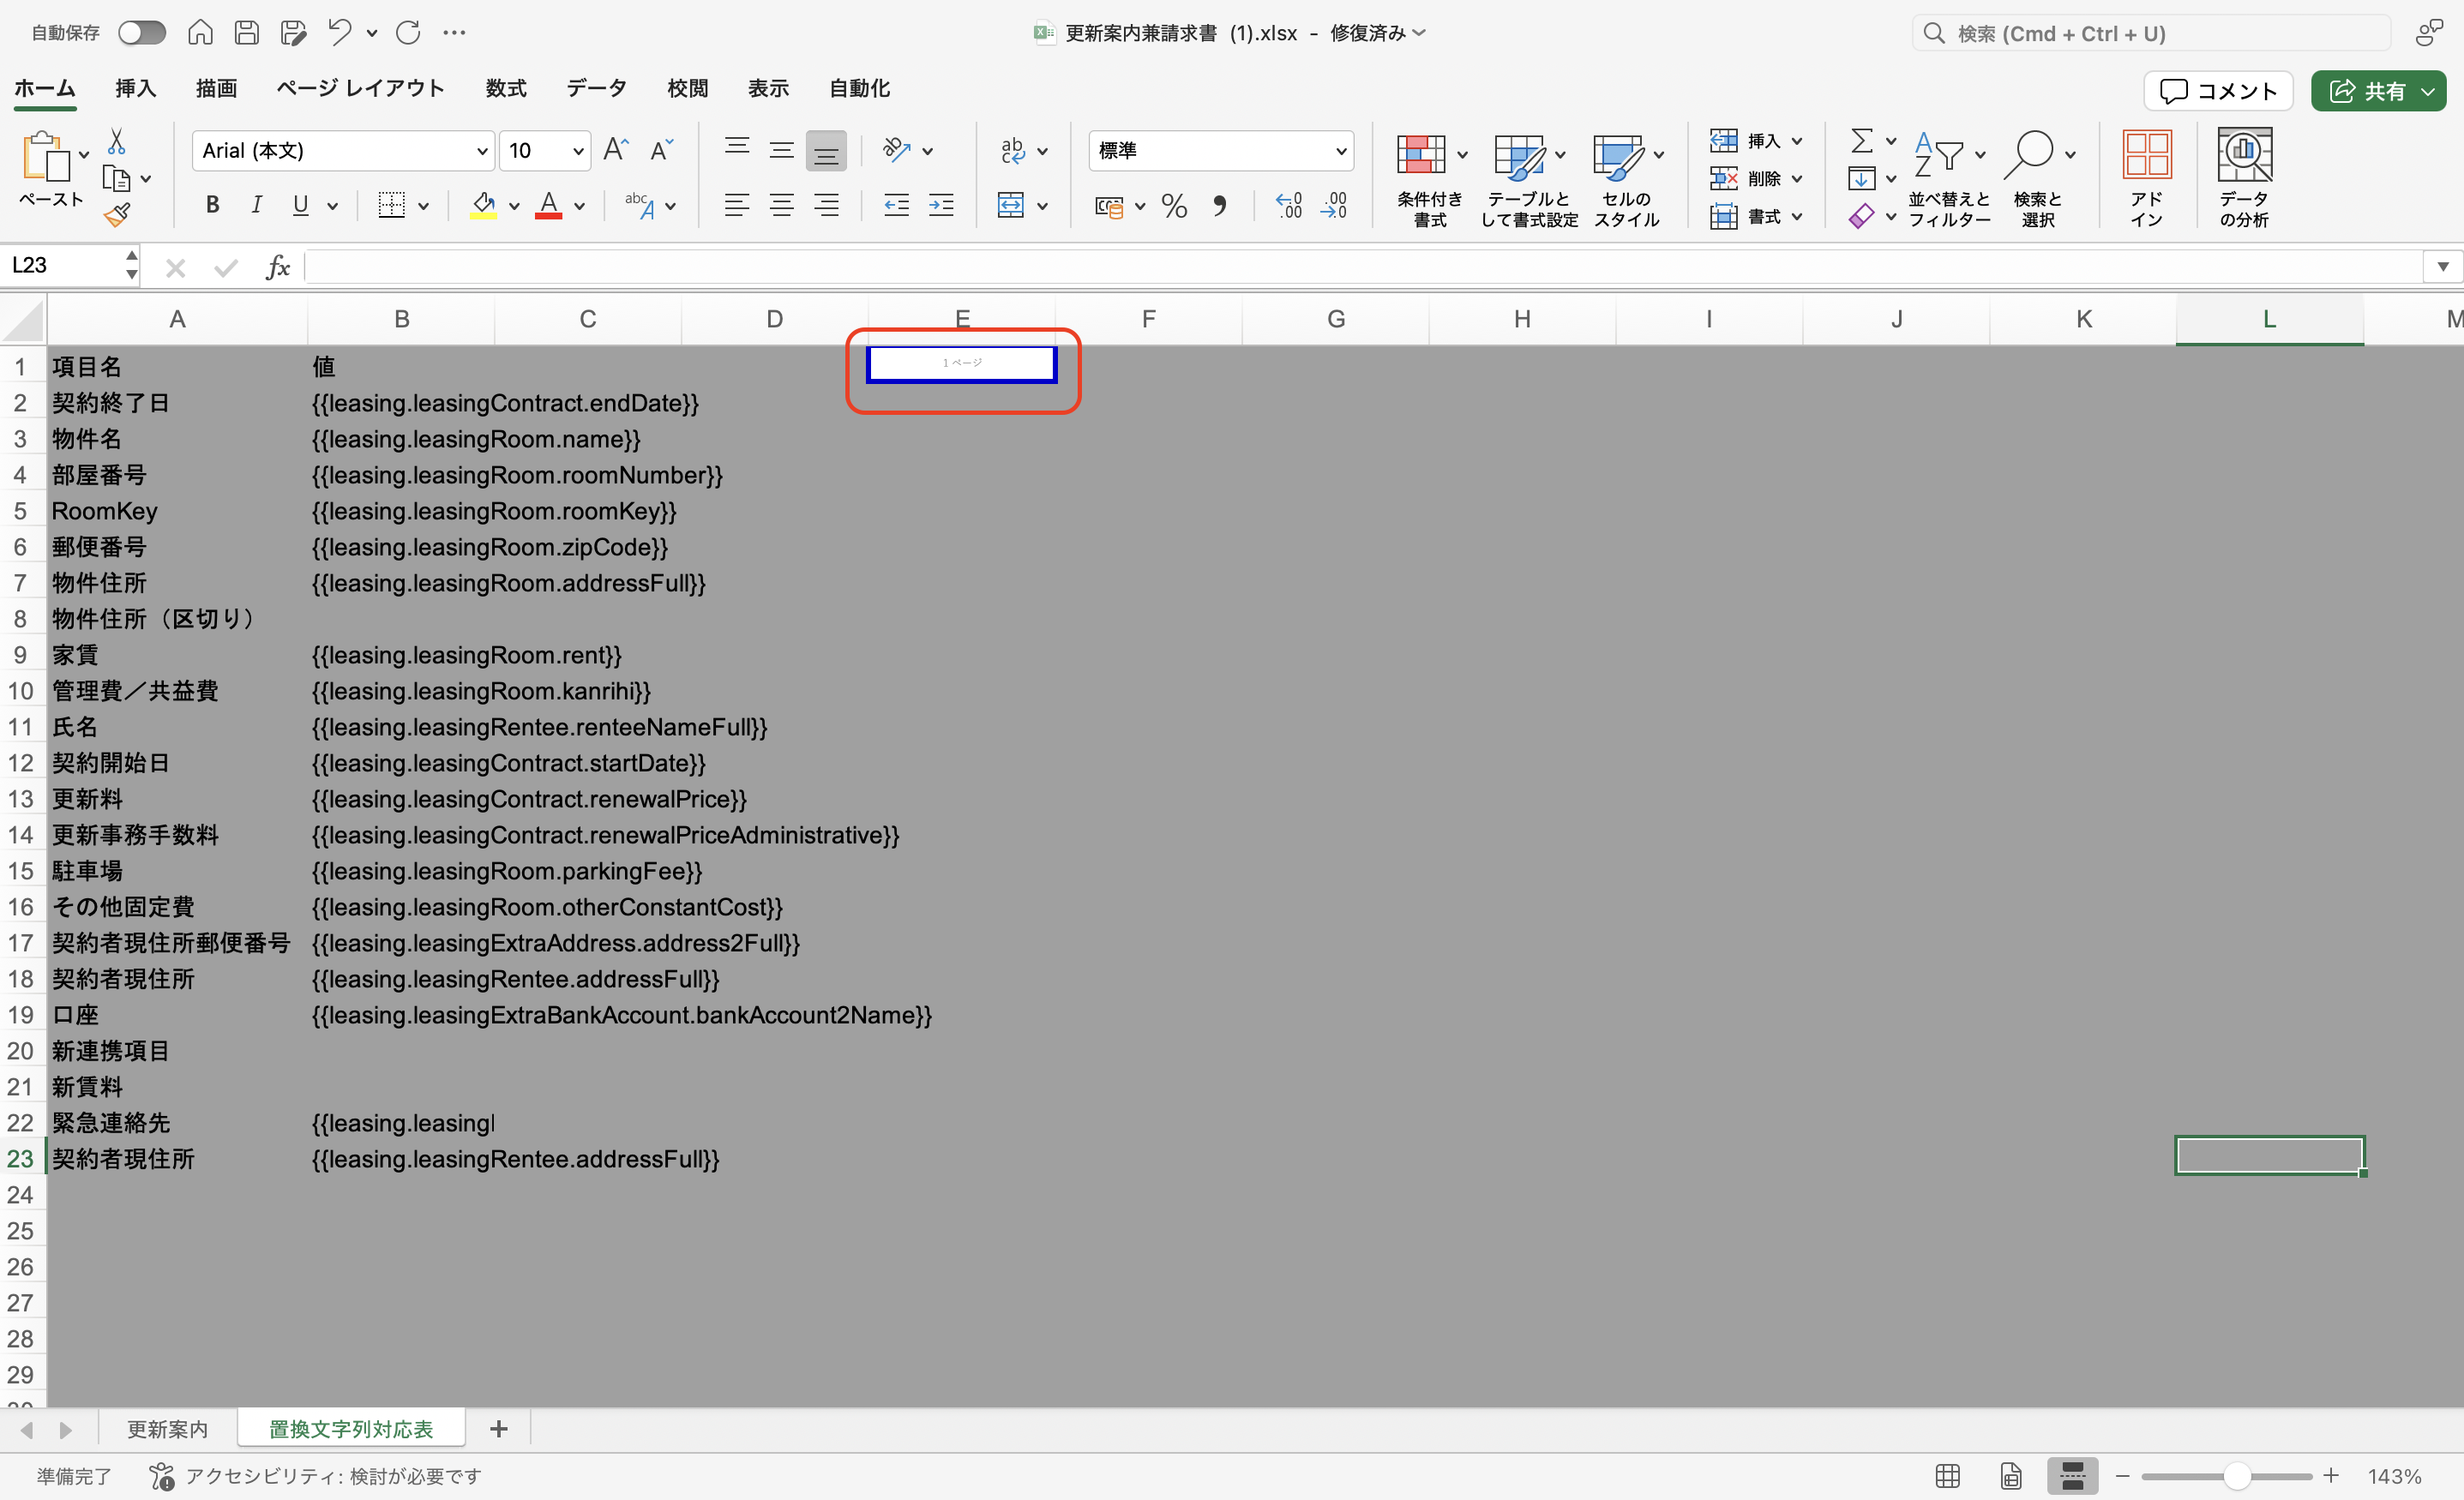This screenshot has height=1500, width=2464.
Task: Align text to middle vertically
Action: pos(781,150)
